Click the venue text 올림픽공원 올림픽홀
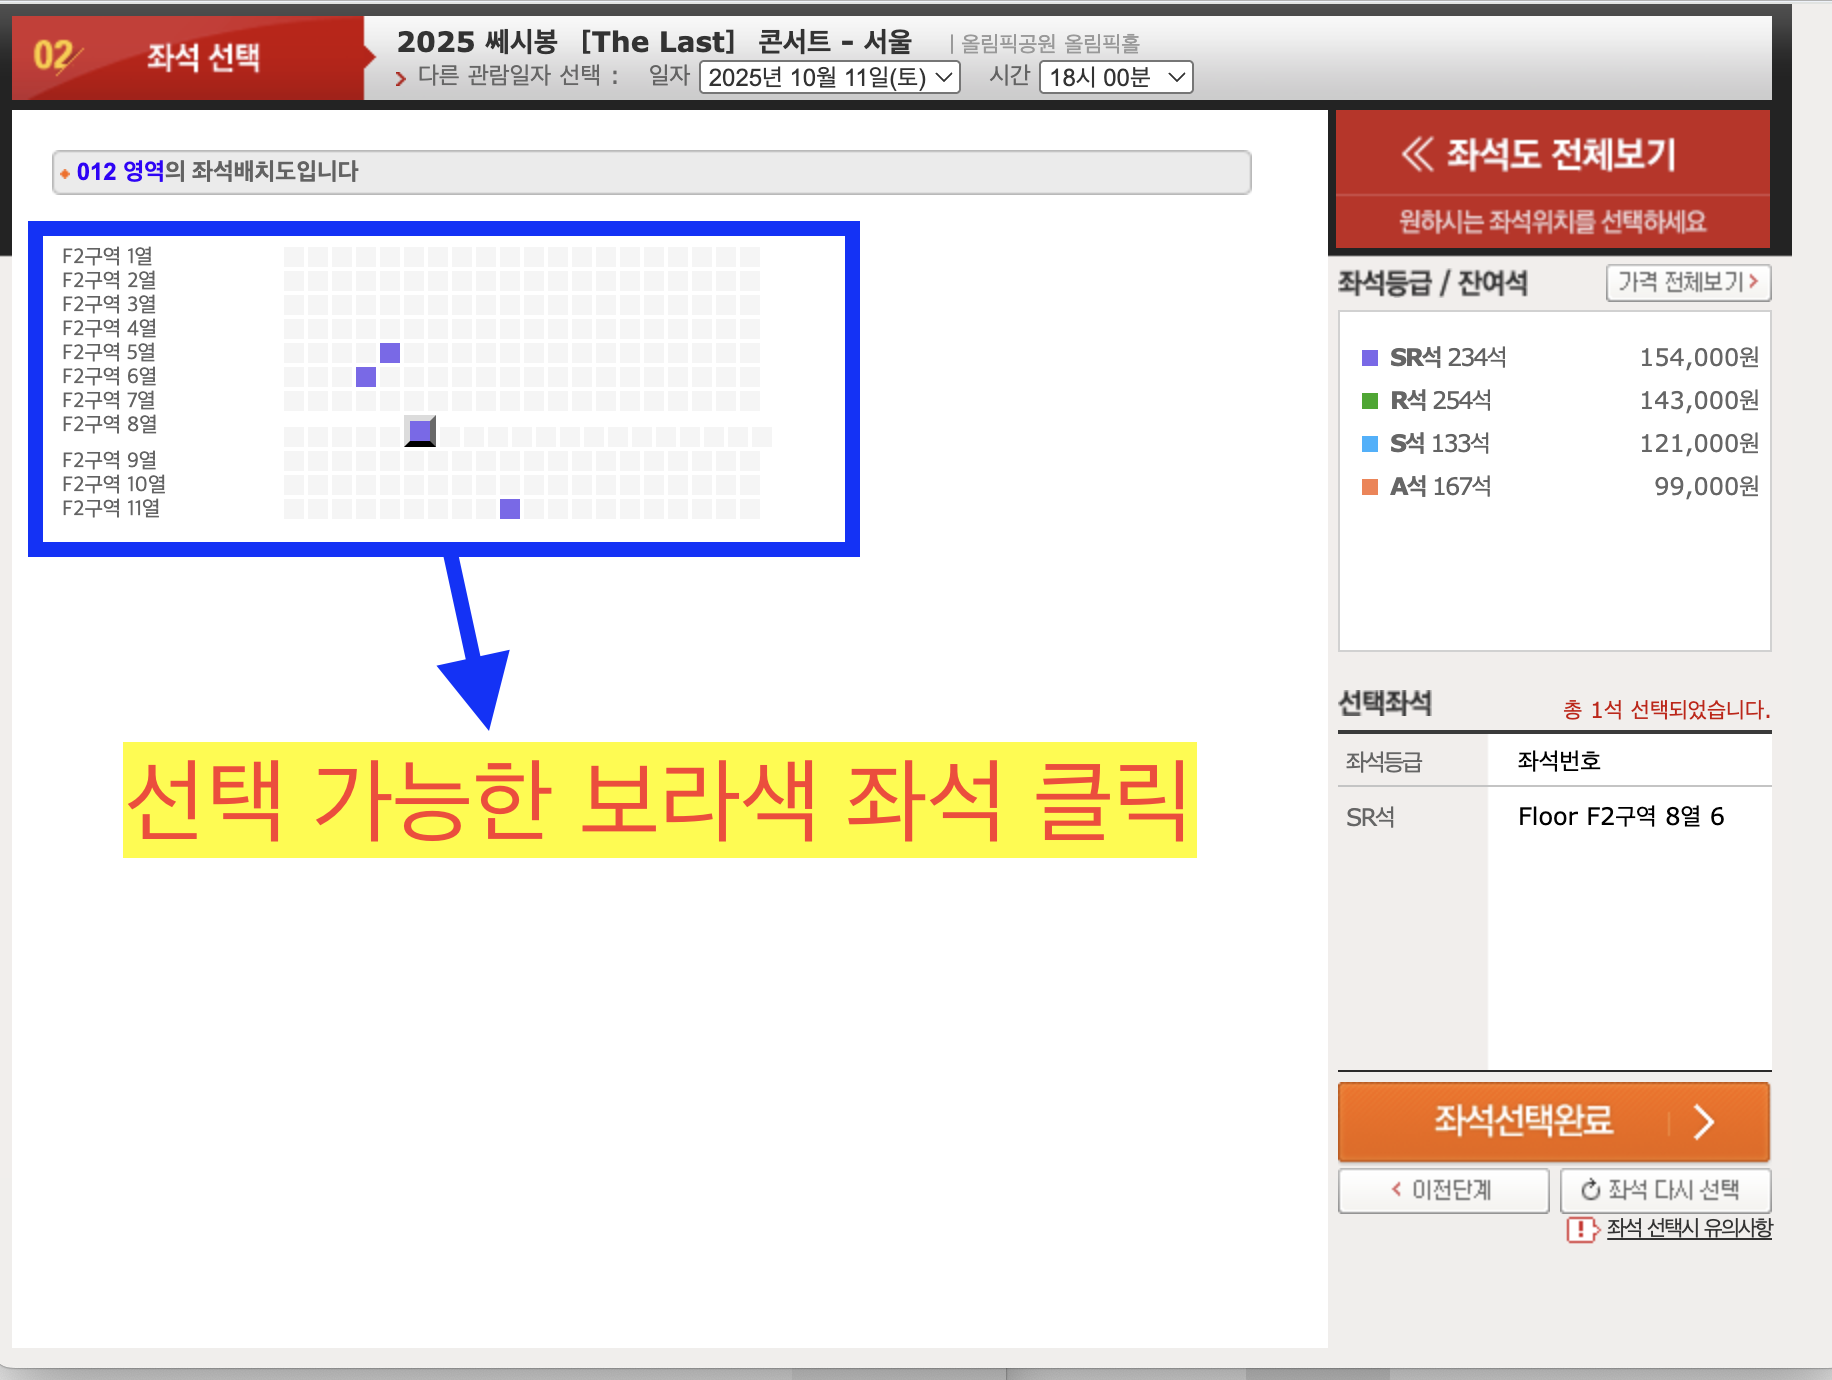Viewport: 1832px width, 1380px height. pos(1051,43)
